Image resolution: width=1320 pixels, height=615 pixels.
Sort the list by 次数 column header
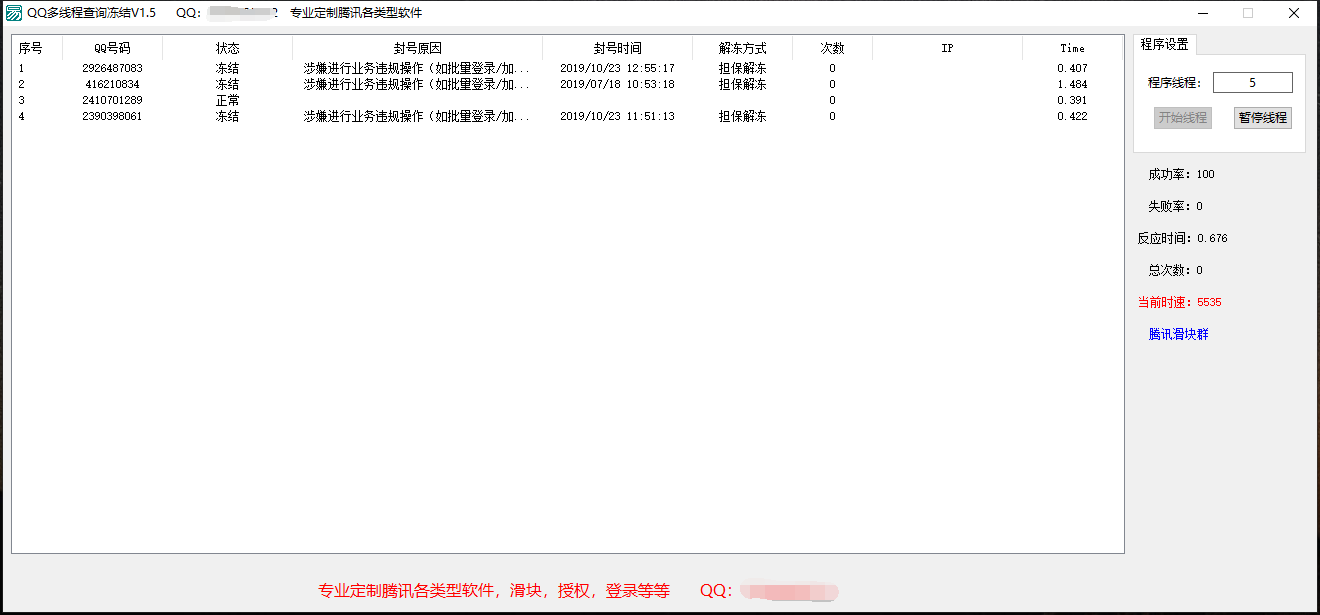point(831,47)
